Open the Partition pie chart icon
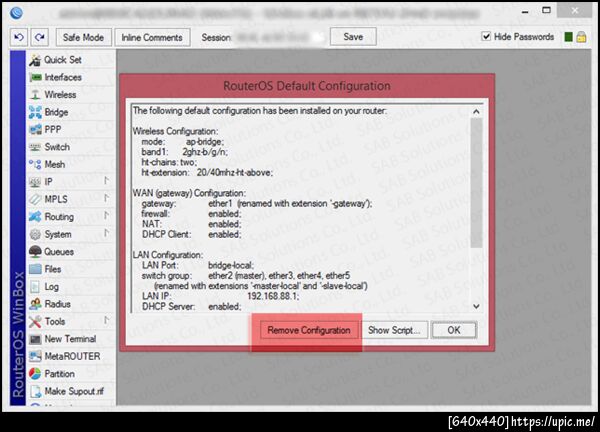Screen dimensions: 600x432 [35, 374]
